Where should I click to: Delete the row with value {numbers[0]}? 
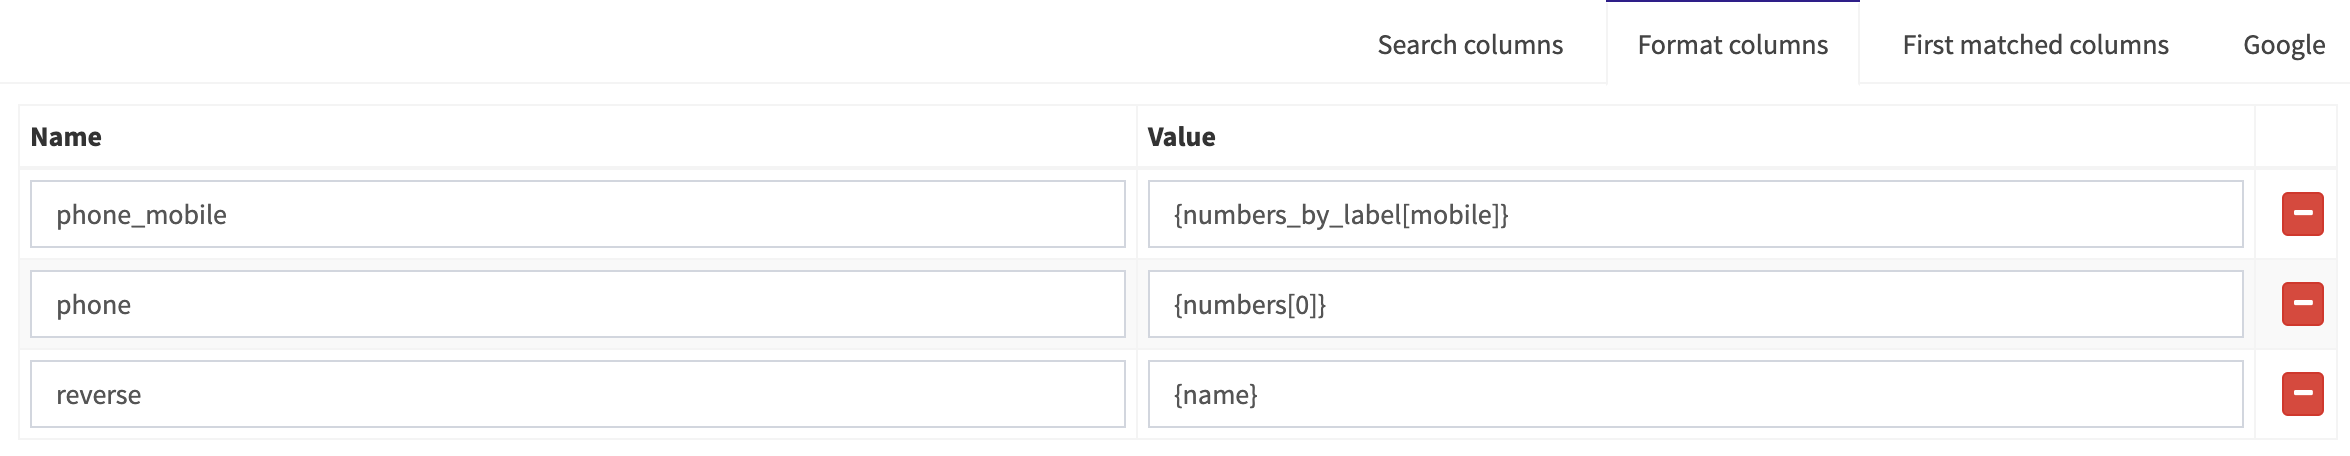[2302, 304]
